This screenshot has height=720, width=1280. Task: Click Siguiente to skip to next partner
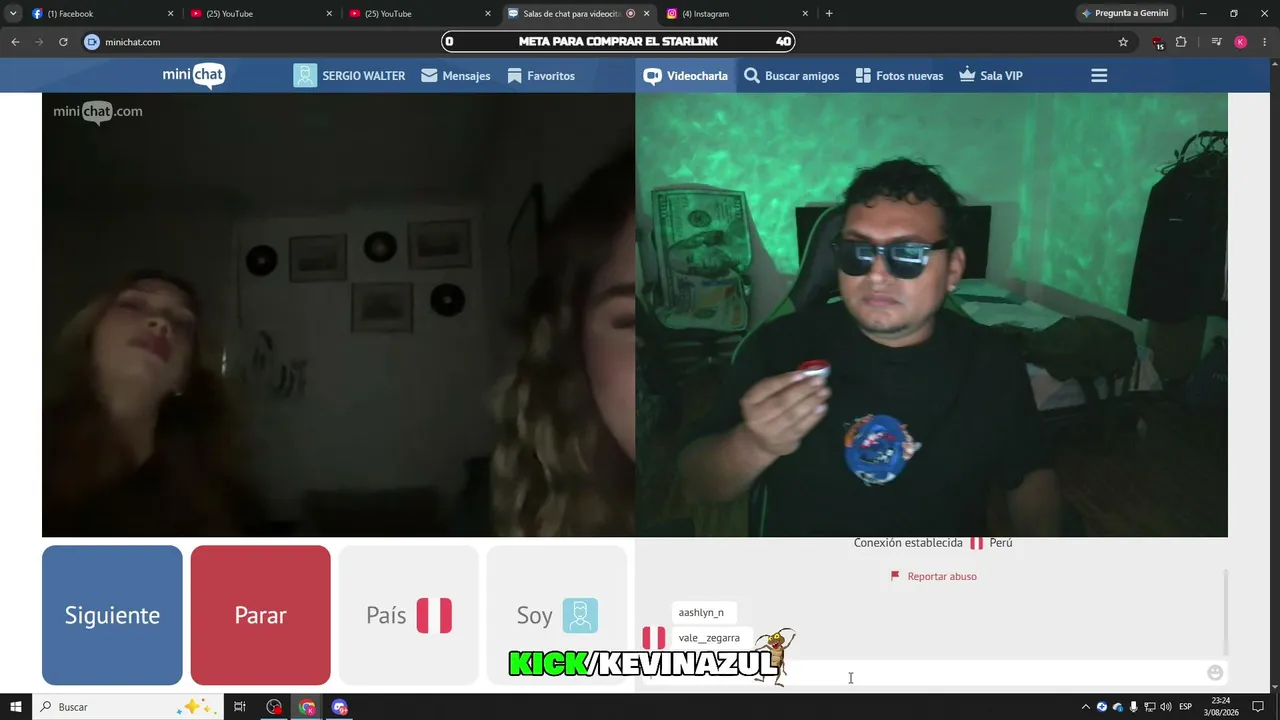pyautogui.click(x=112, y=615)
